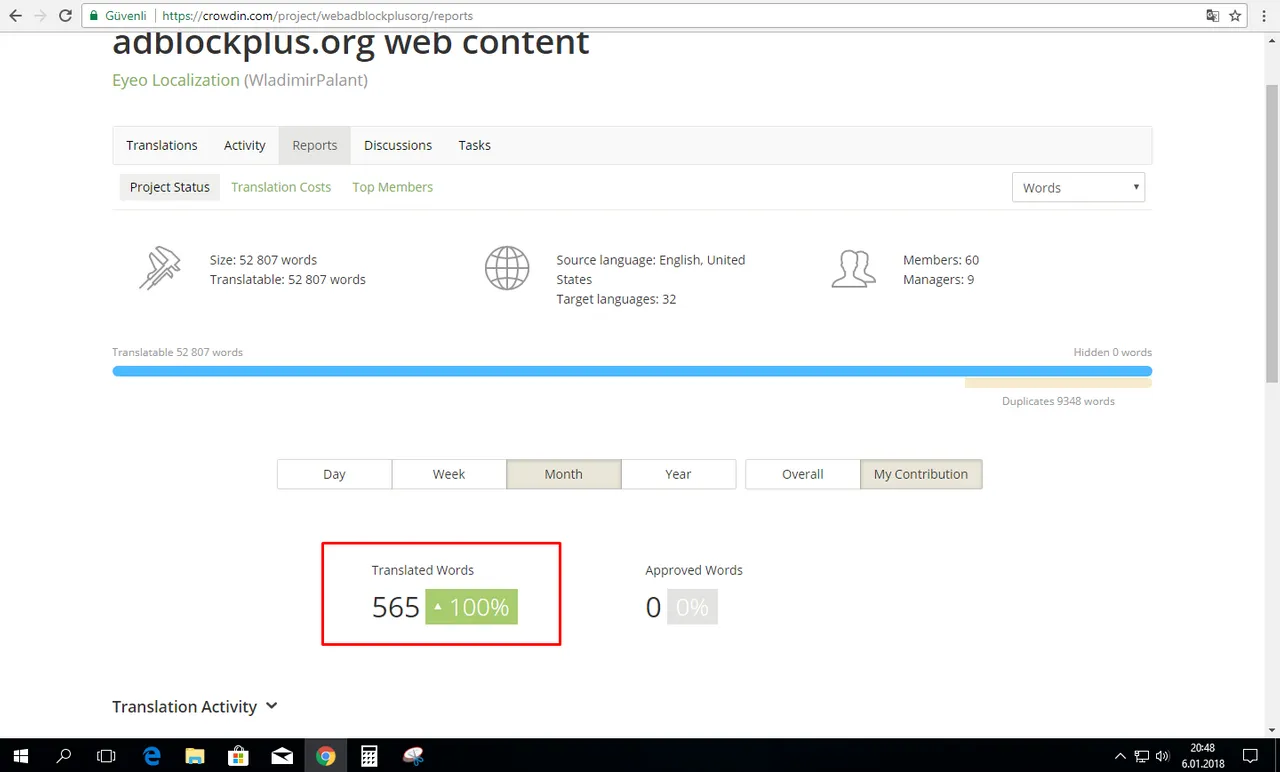Open the Top Members report
1280x772 pixels.
393,187
